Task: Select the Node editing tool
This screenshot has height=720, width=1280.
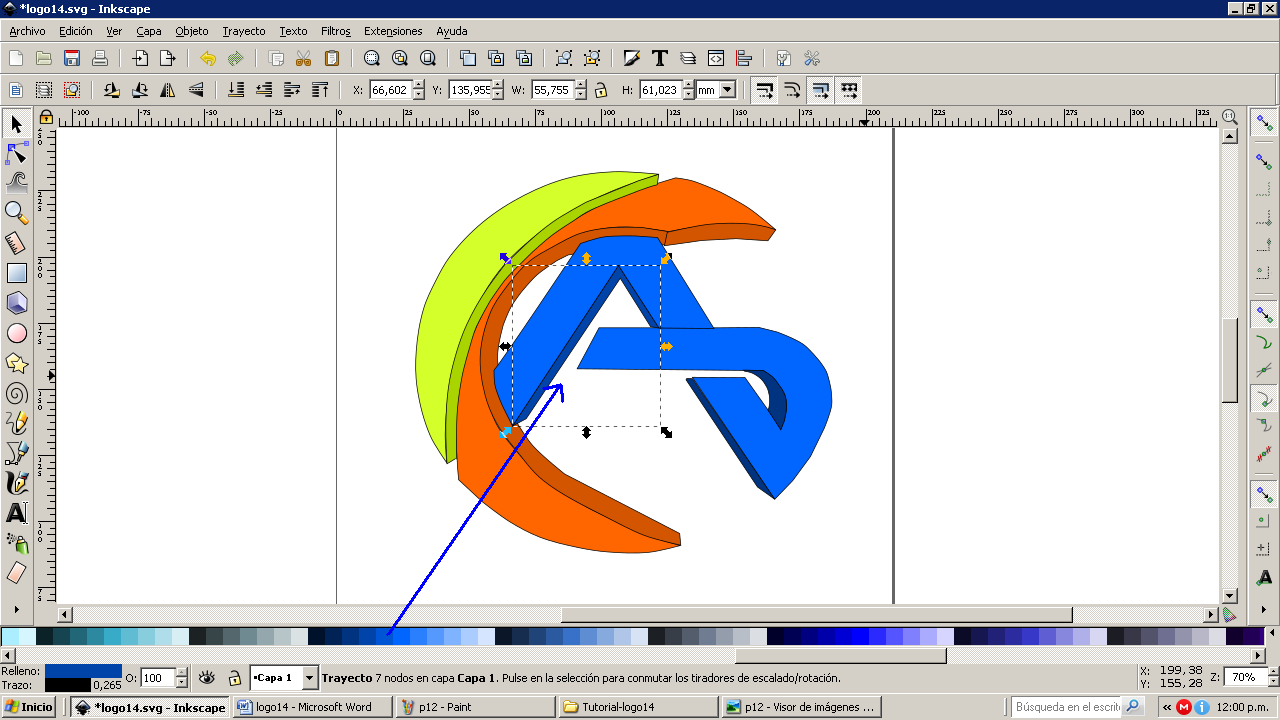Action: 17,153
